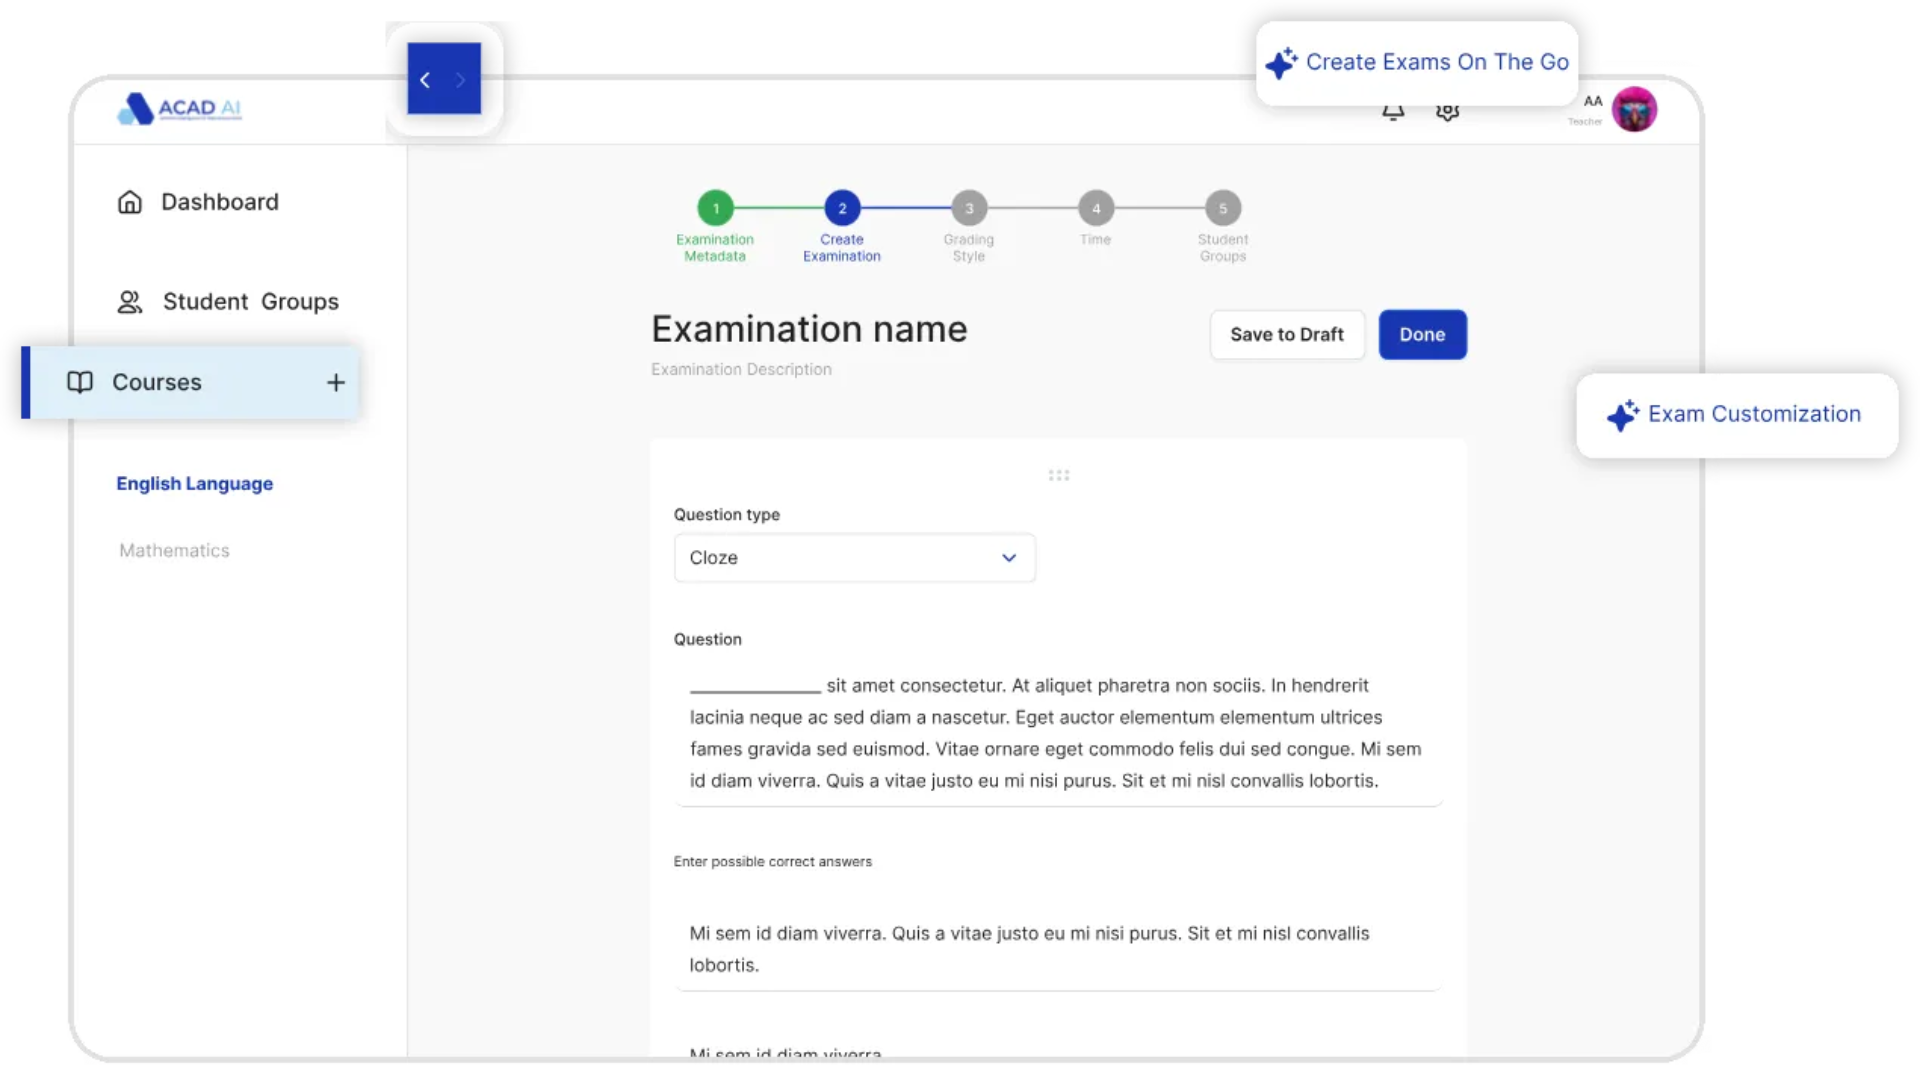Add a course with the plus icon

click(x=336, y=382)
